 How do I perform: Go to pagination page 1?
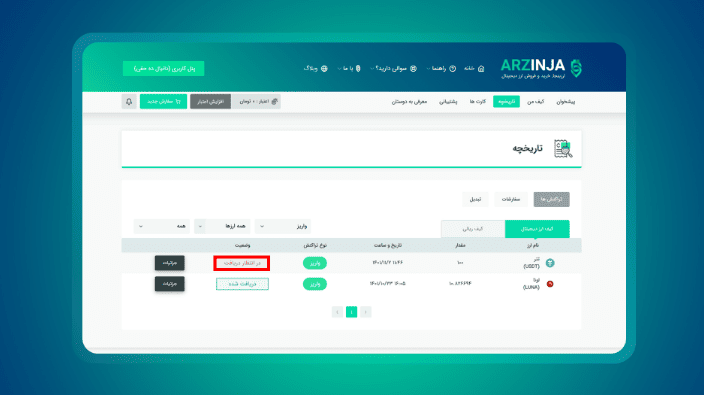pos(352,312)
